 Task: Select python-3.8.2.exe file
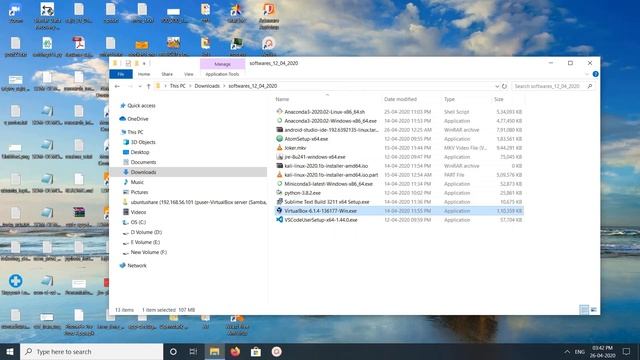click(302, 193)
